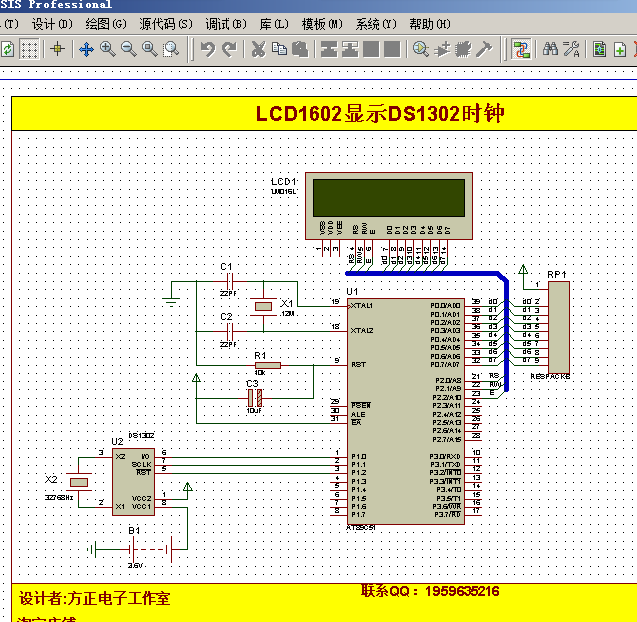The image size is (637, 622).
Task: Select the RP1 resistor pack
Action: 559,327
